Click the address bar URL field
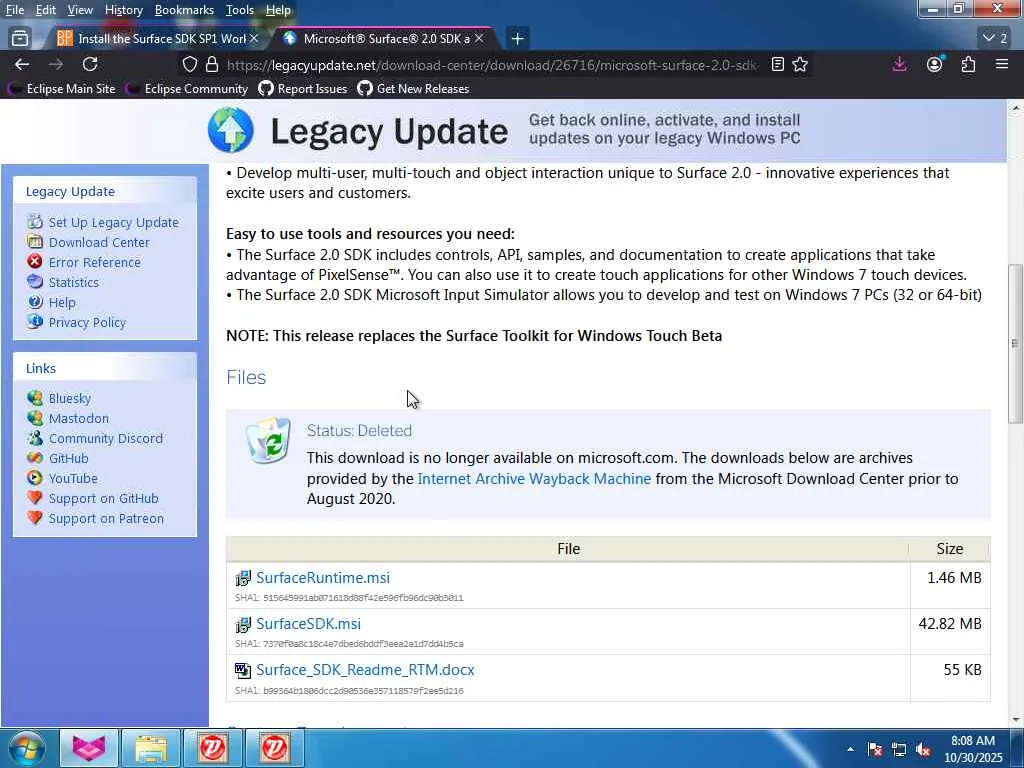Image resolution: width=1024 pixels, height=768 pixels. coord(491,65)
